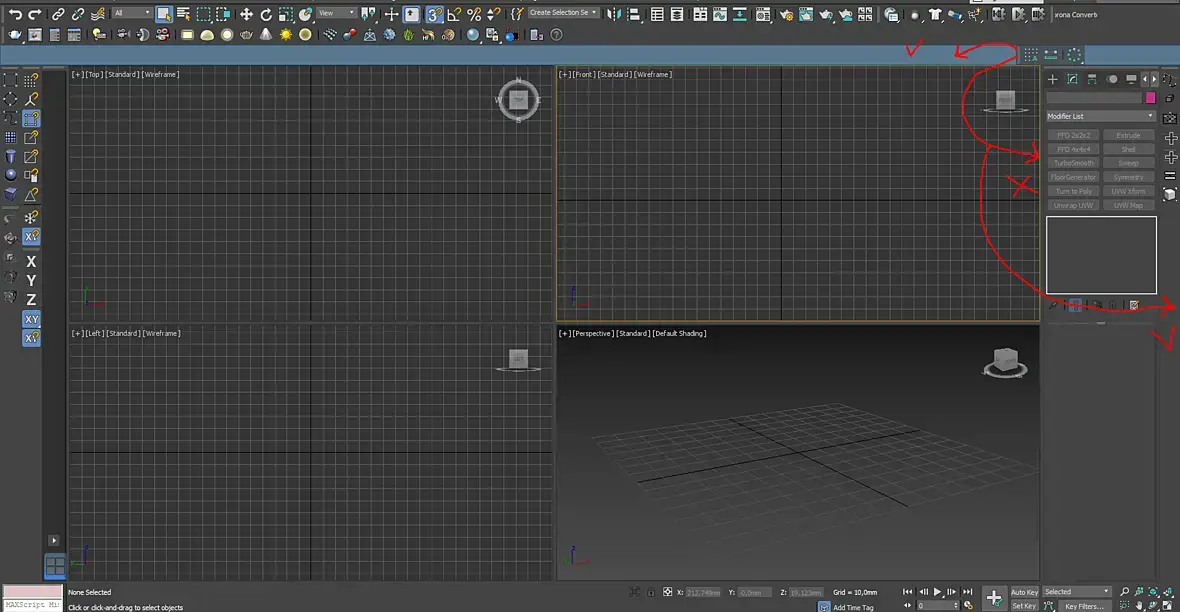Click the Undo arrow in the main toolbar

15,14
